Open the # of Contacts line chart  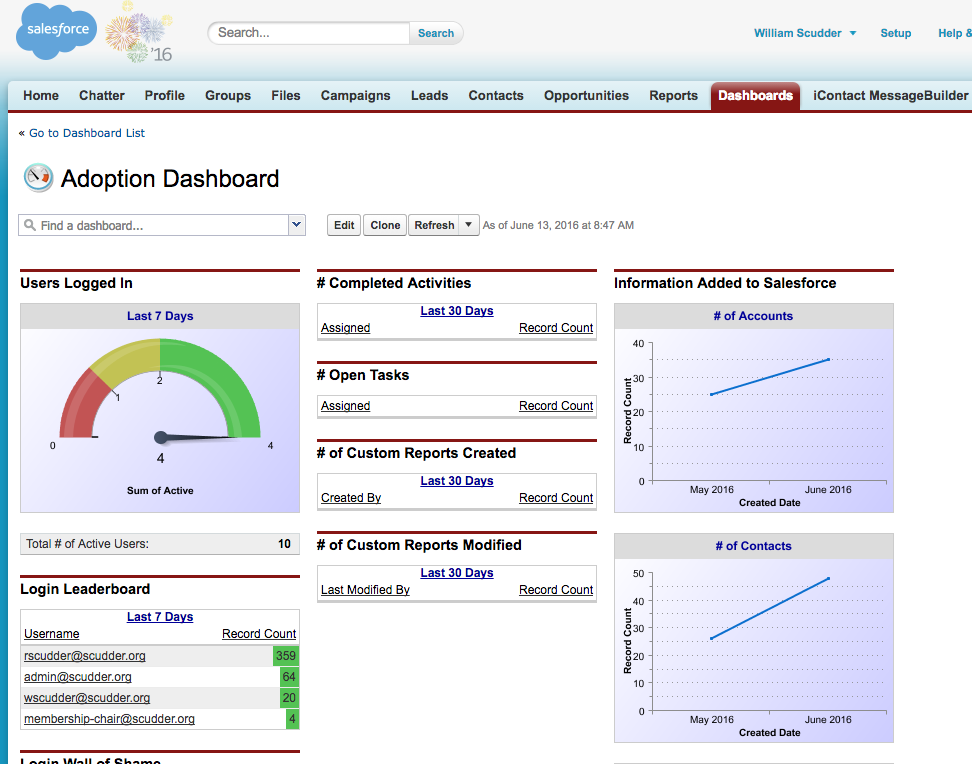pos(753,647)
